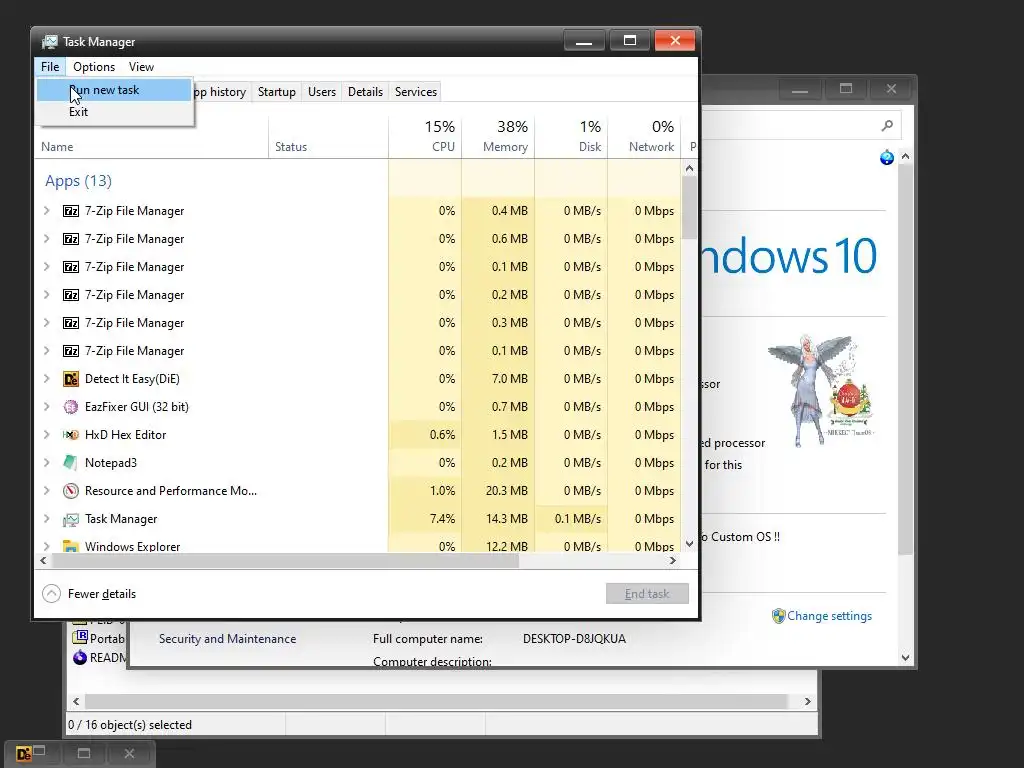Click the Task Manager title bar icon
Screen dimensions: 1024x768
pyautogui.click(x=49, y=42)
